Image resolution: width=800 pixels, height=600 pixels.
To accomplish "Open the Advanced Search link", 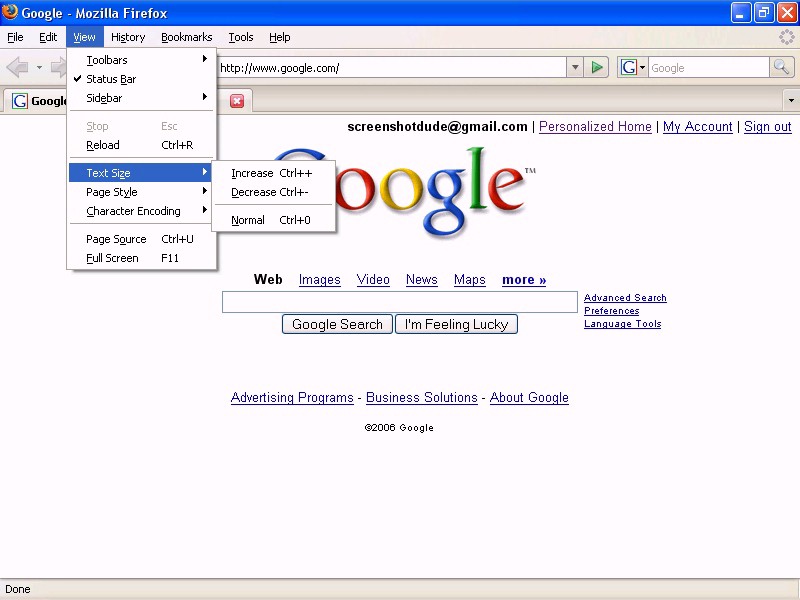I will pyautogui.click(x=626, y=297).
